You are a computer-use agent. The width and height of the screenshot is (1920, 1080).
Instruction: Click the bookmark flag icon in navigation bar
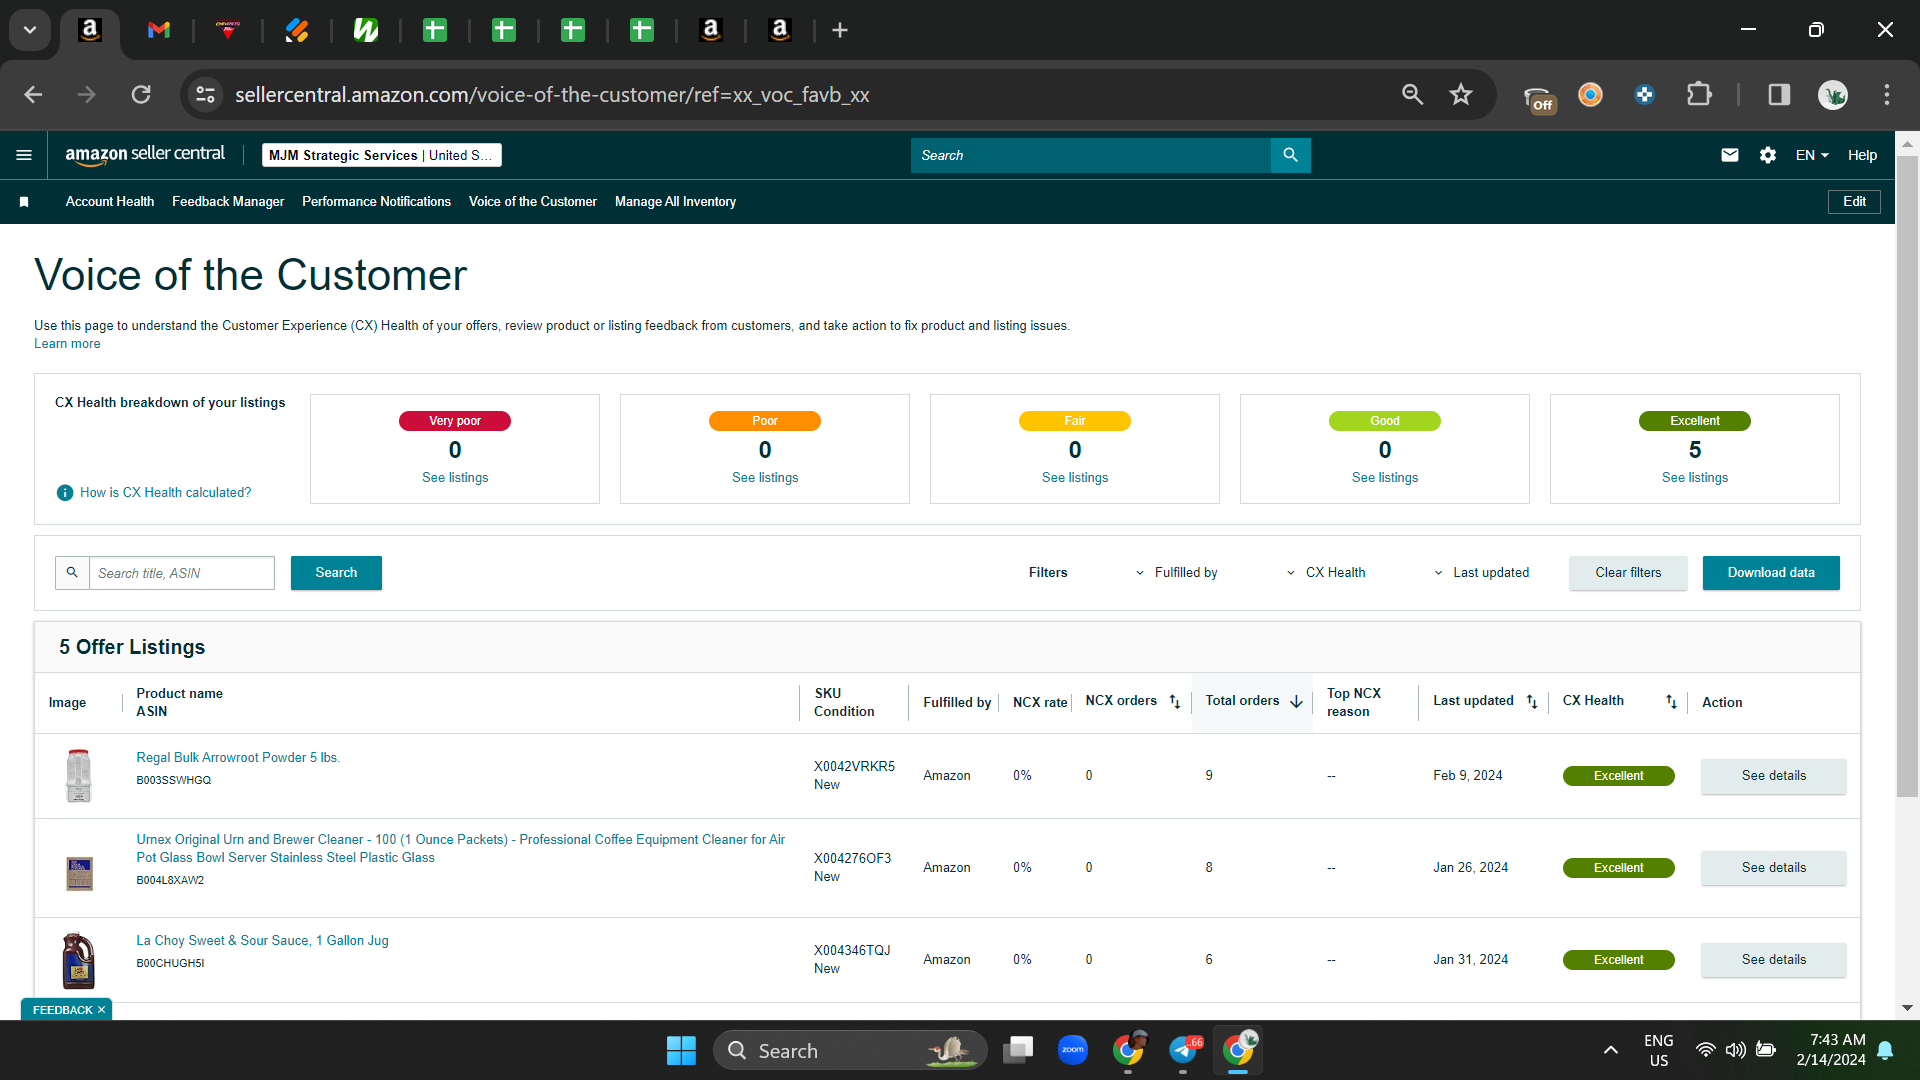(24, 202)
